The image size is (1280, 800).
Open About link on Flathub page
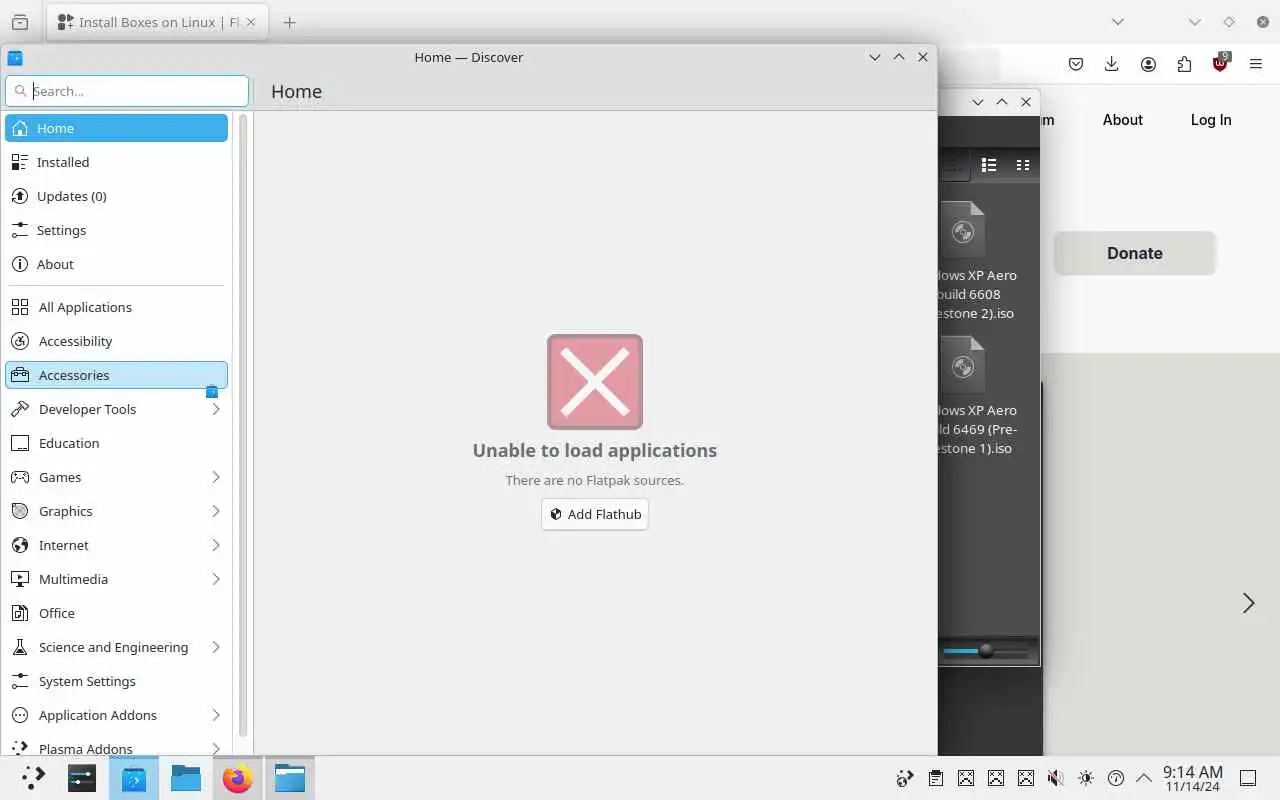(x=1123, y=120)
